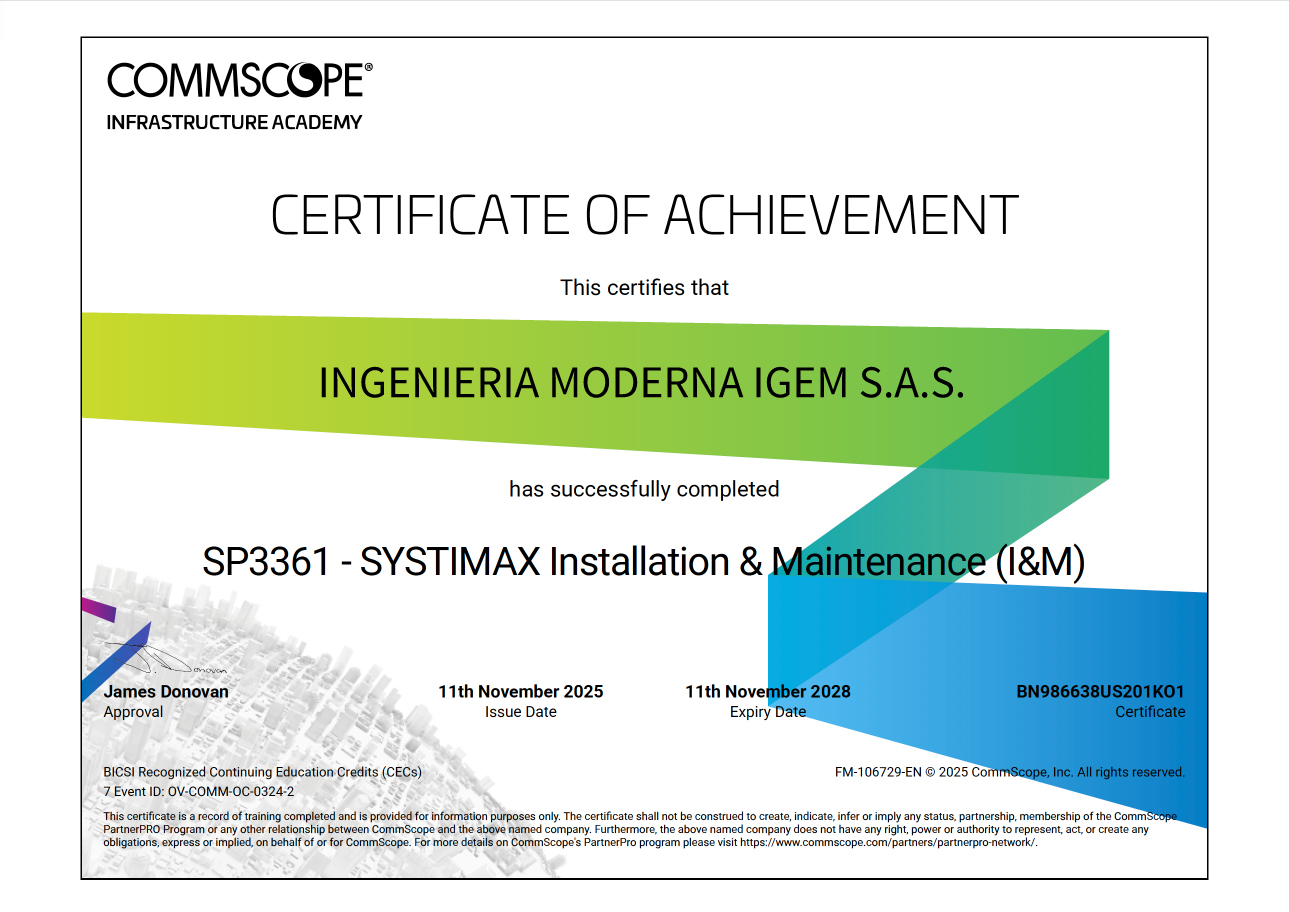The width and height of the screenshot is (1289, 912).
Task: Click the 'has successfully completed' line
Action: point(643,489)
